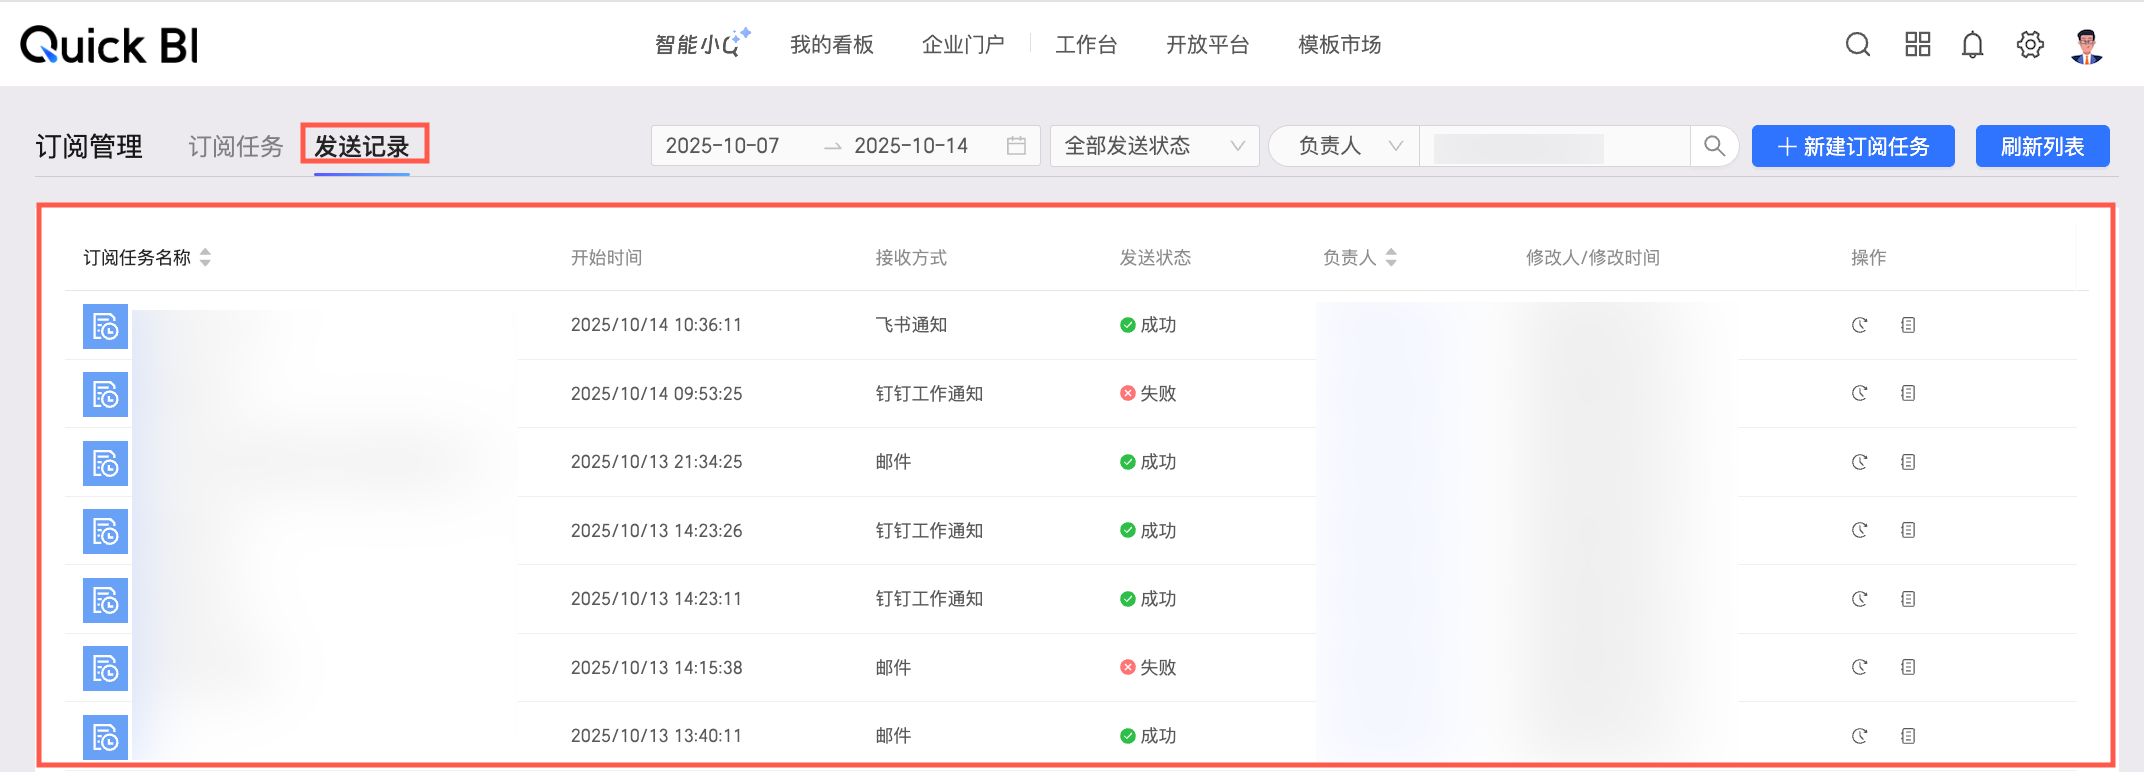The image size is (2144, 772).
Task: Click 钉钉工作通知 in 14:23:11 row
Action: click(929, 599)
